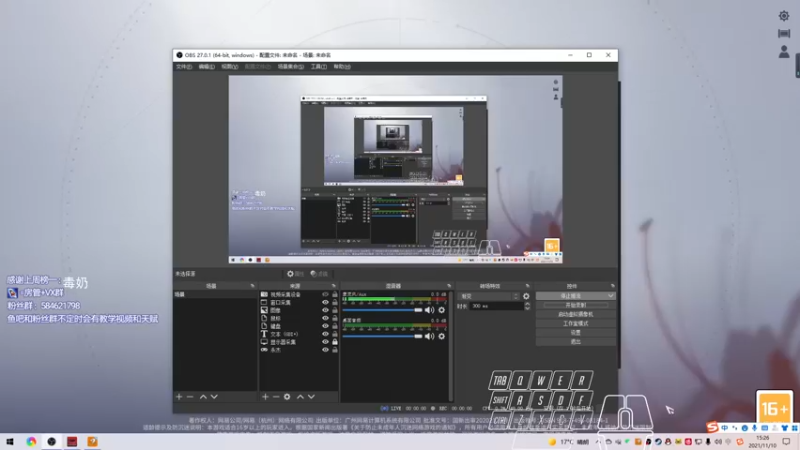
Task: Enable 工作室模式 in controls
Action: click(x=576, y=323)
